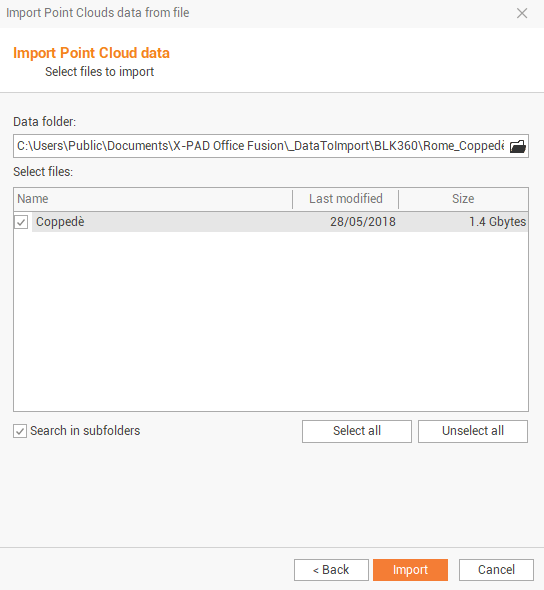The width and height of the screenshot is (544, 590).
Task: Cancel the point cloud import
Action: click(496, 570)
